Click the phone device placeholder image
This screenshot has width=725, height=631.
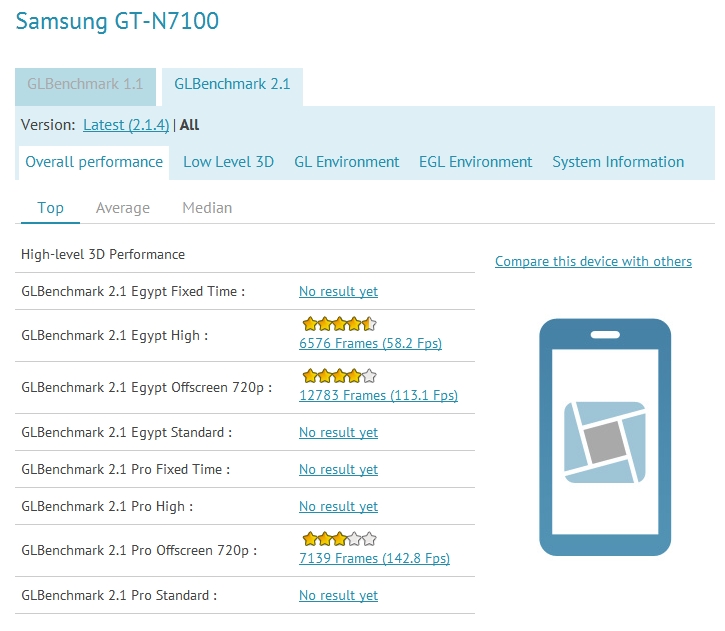604,437
